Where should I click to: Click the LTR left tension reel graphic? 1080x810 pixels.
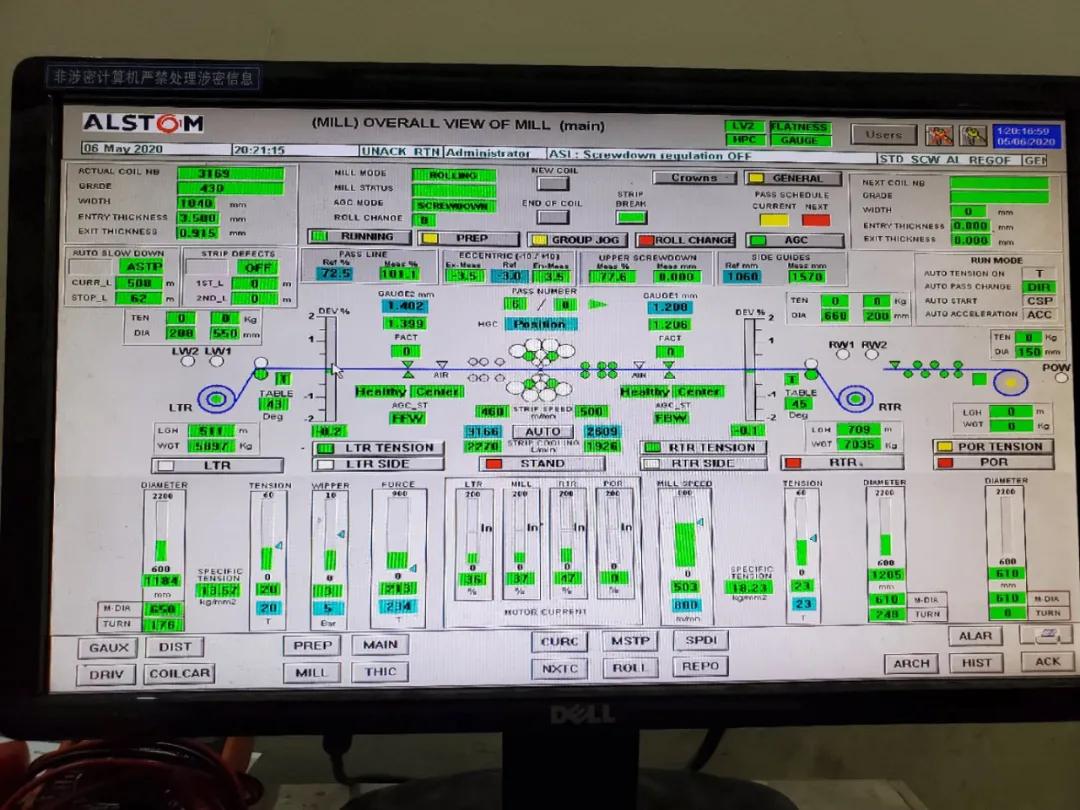[217, 398]
